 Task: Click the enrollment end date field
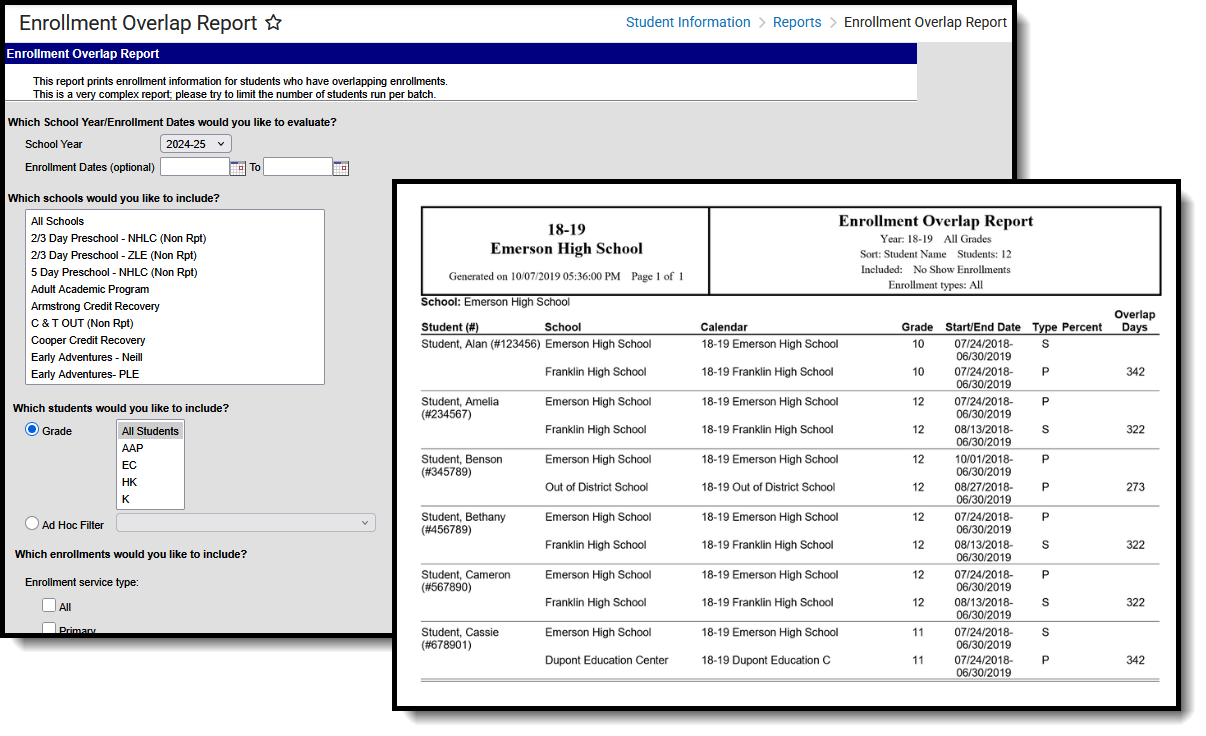298,167
